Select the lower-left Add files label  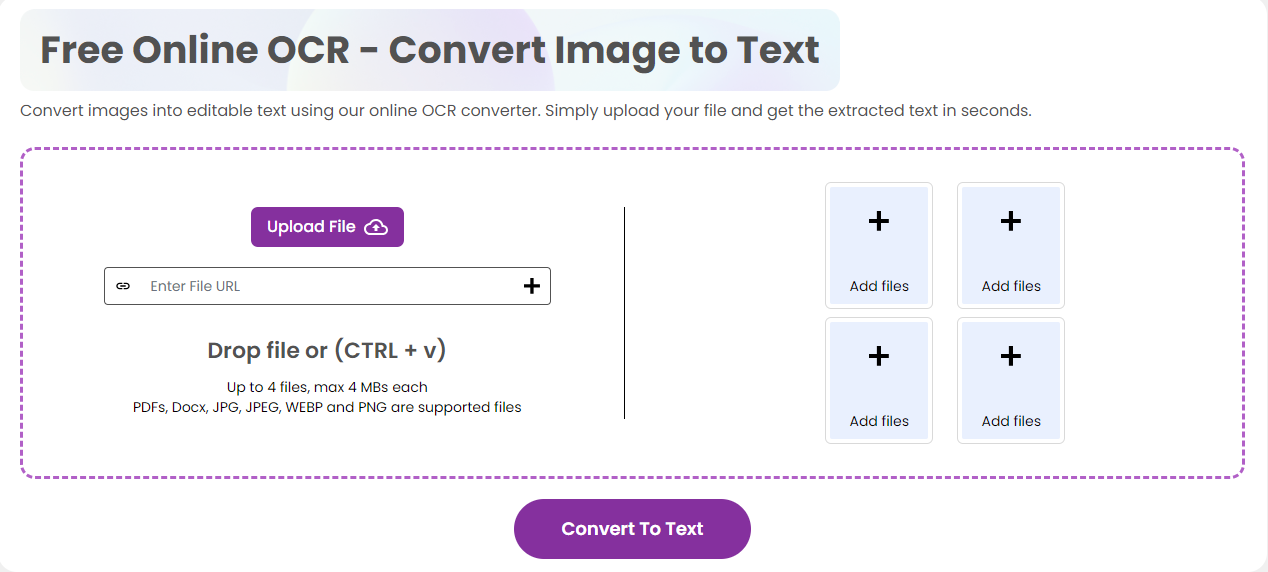(879, 421)
